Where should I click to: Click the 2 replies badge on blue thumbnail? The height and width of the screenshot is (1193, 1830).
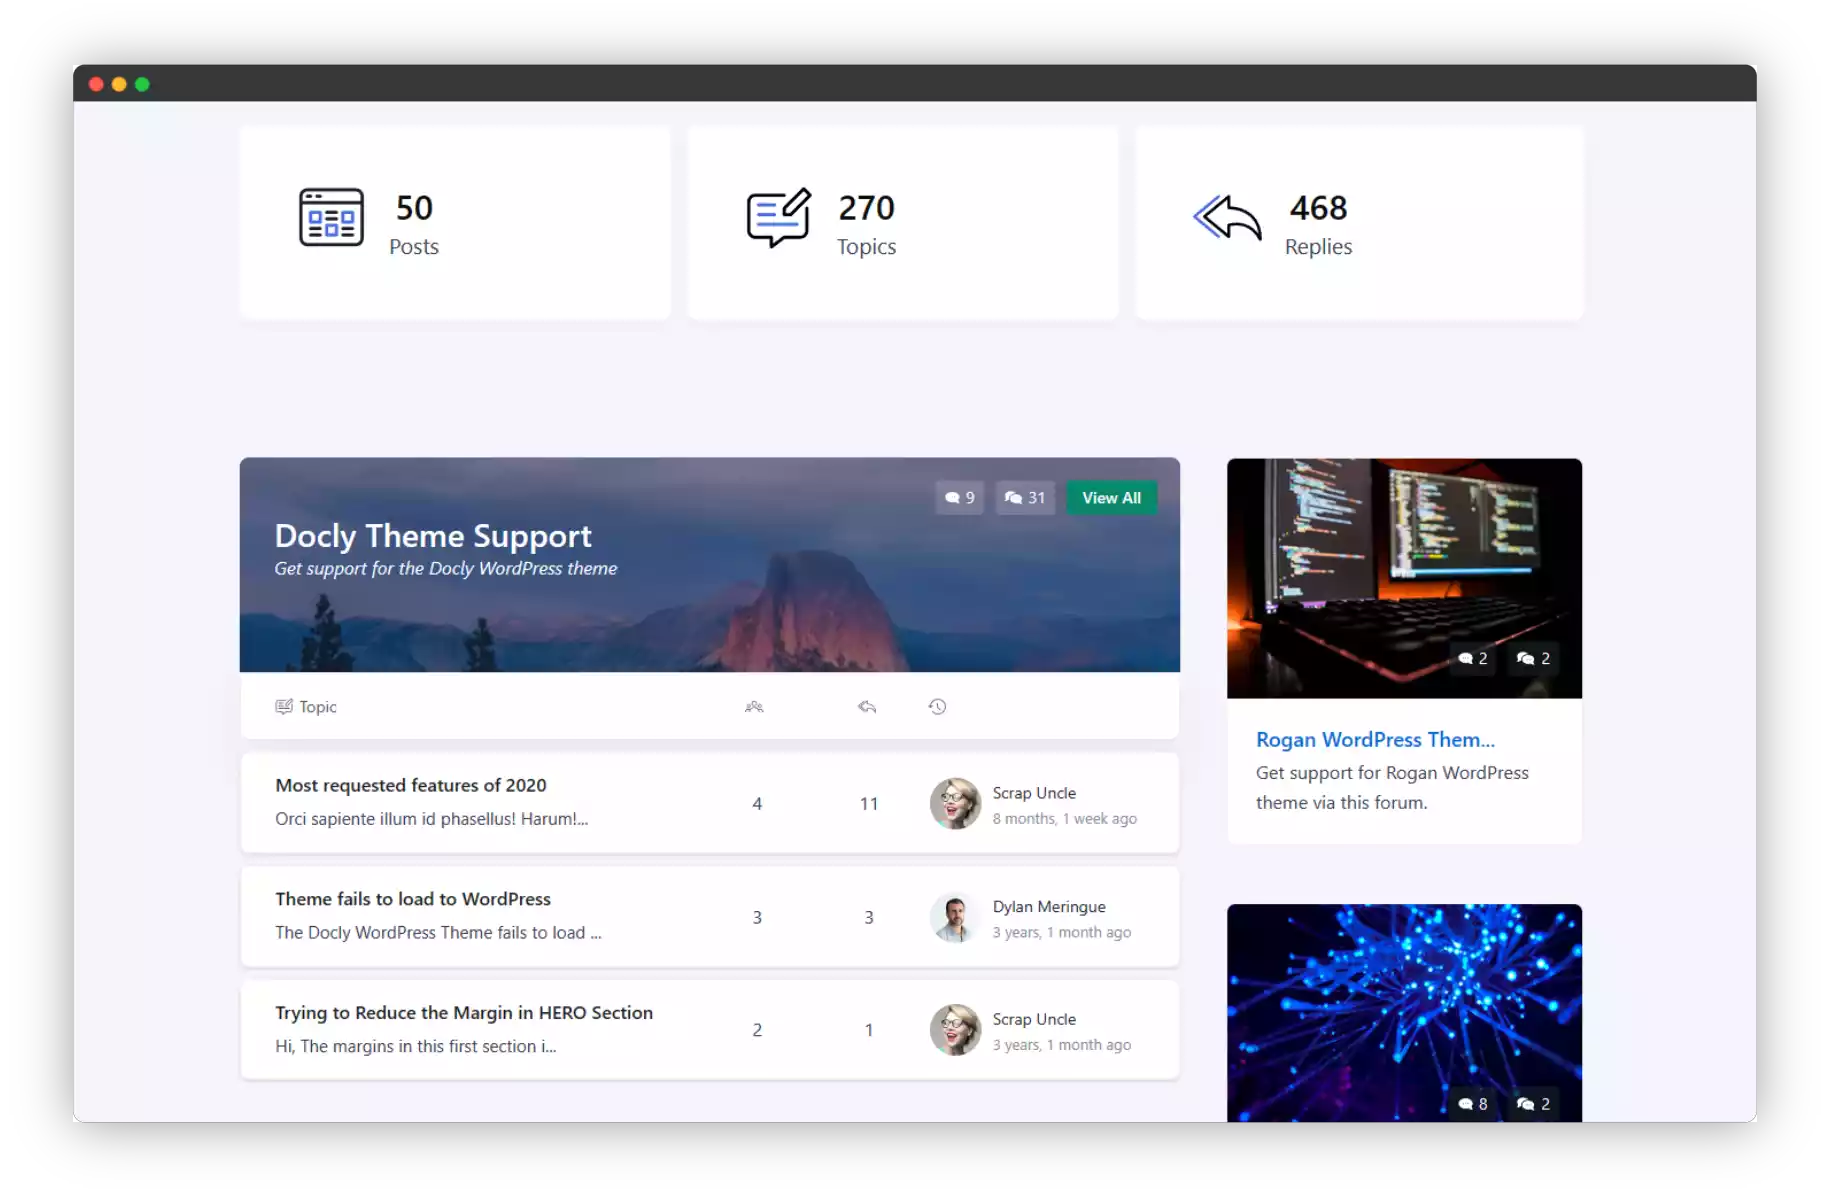1533,1104
